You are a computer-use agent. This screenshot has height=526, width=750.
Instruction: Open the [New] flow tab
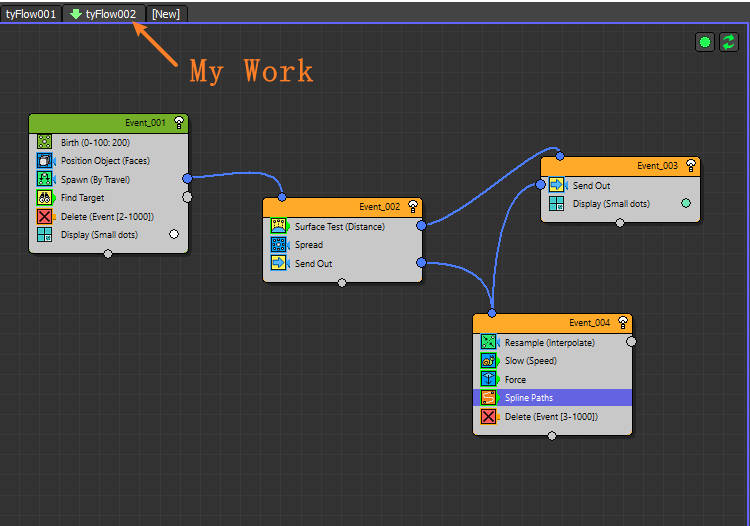point(166,14)
